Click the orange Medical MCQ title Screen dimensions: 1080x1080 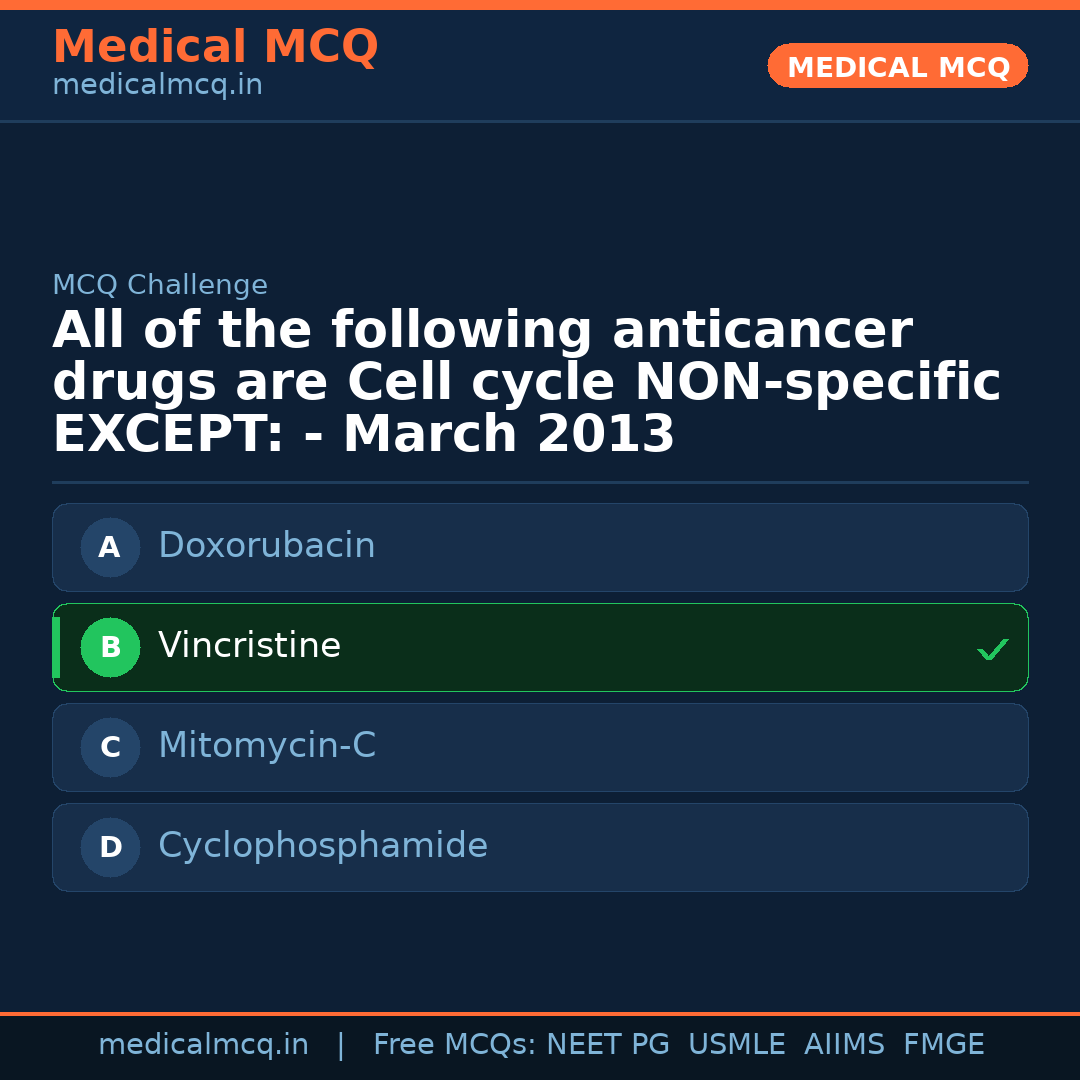215,47
